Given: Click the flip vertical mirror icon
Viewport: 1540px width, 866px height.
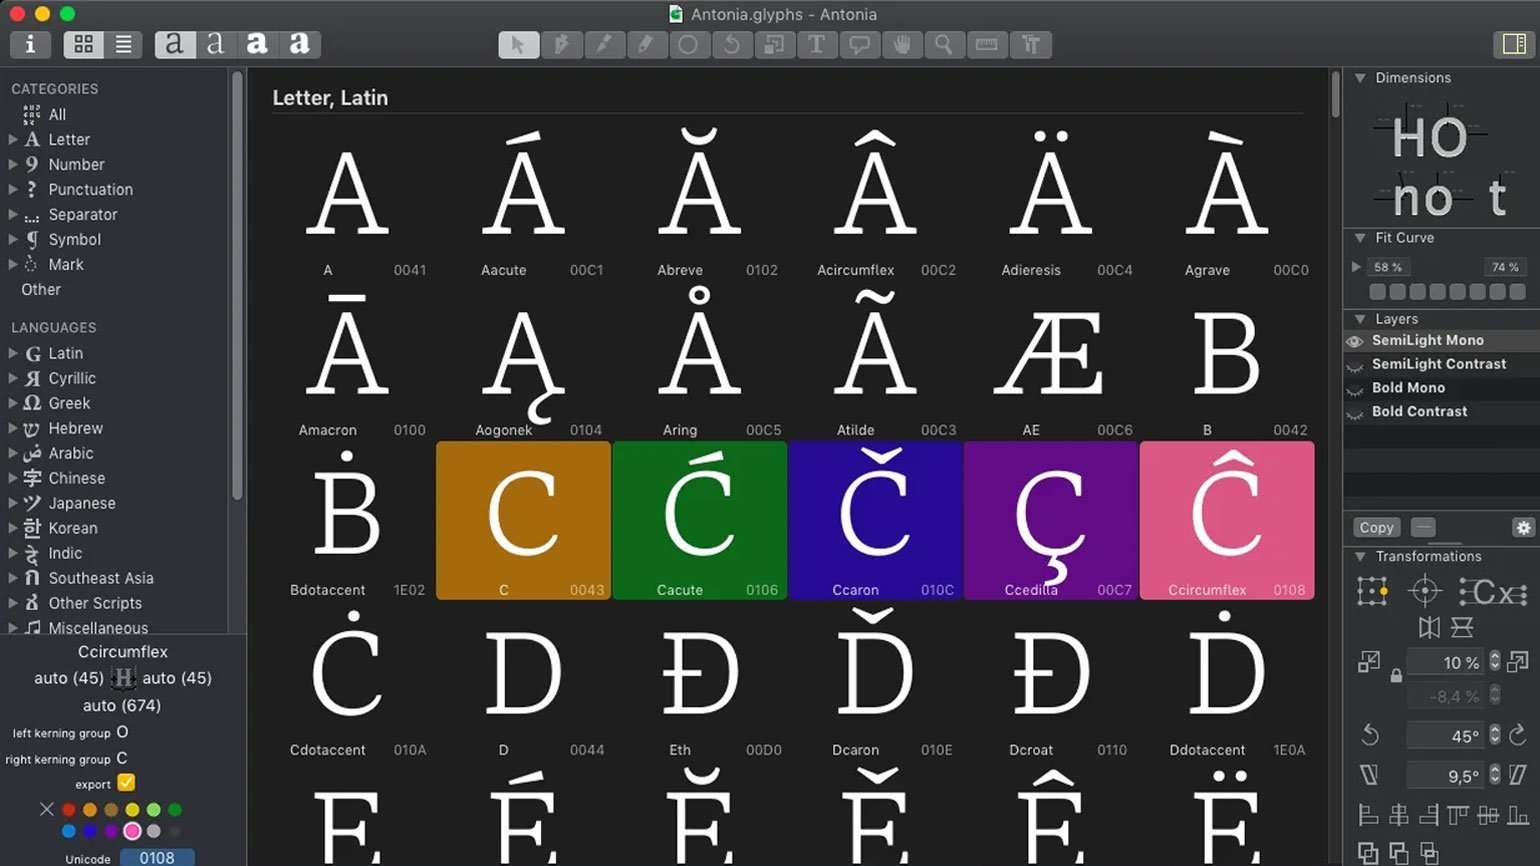Looking at the screenshot, I should [1462, 627].
